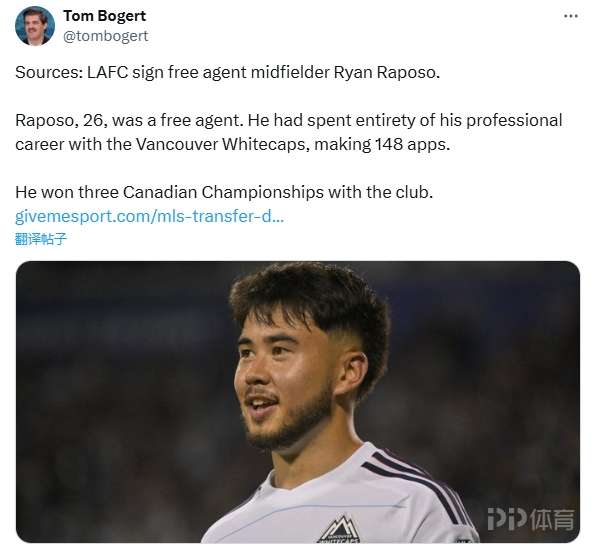Click the word "LAFC" in the first line
The width and height of the screenshot is (595, 551).
point(108,72)
